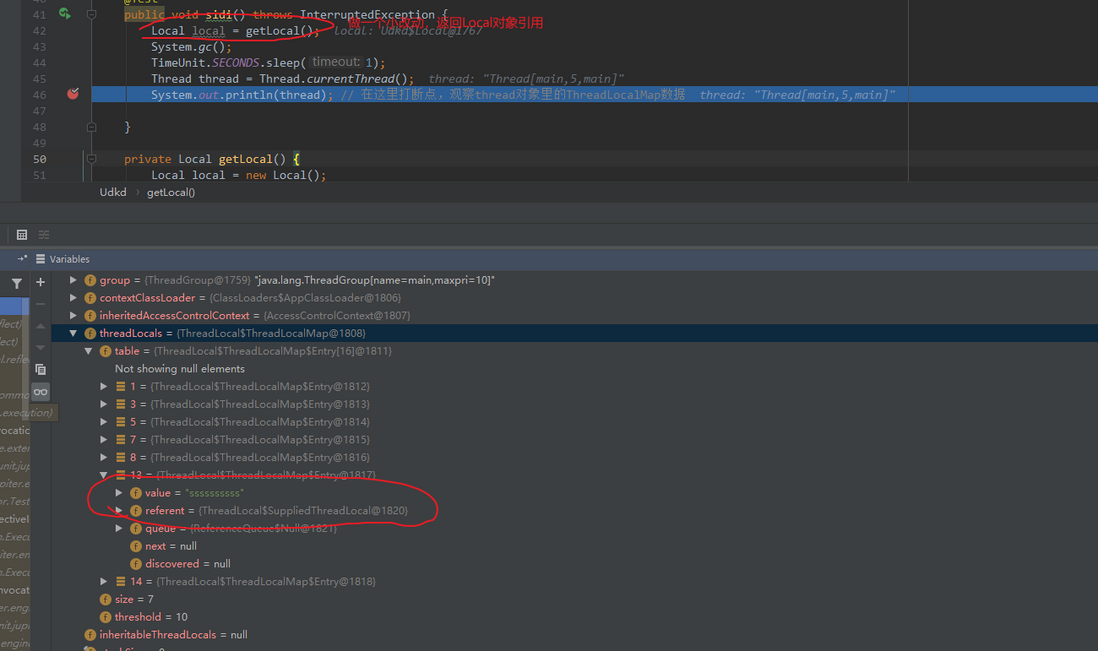Expand the queue field arrow
This screenshot has height=651, width=1098.
pyautogui.click(x=119, y=528)
